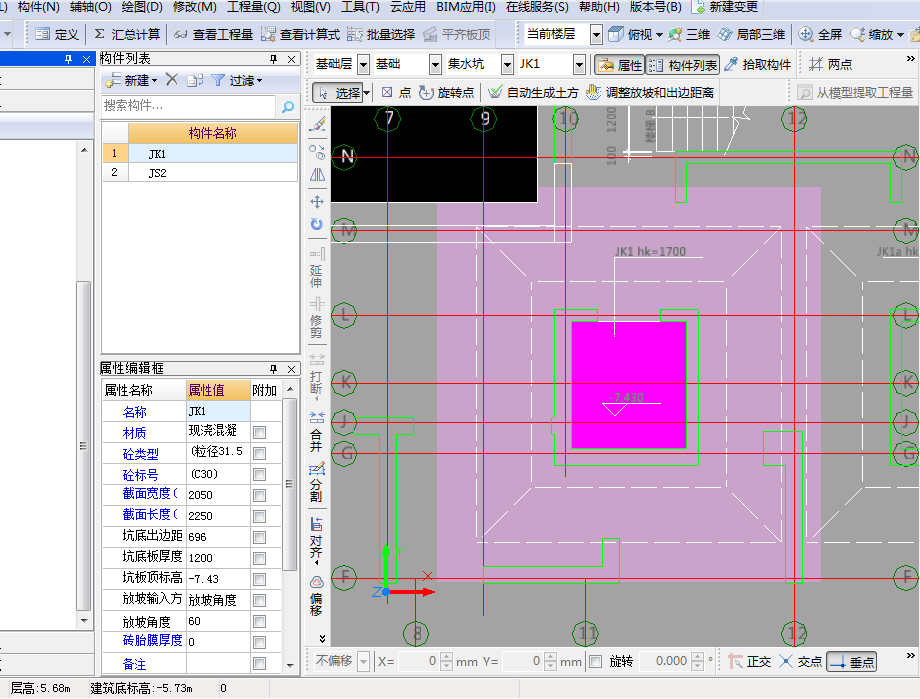Open the 集水坑 component type dropdown
The image size is (920, 699).
click(x=508, y=65)
